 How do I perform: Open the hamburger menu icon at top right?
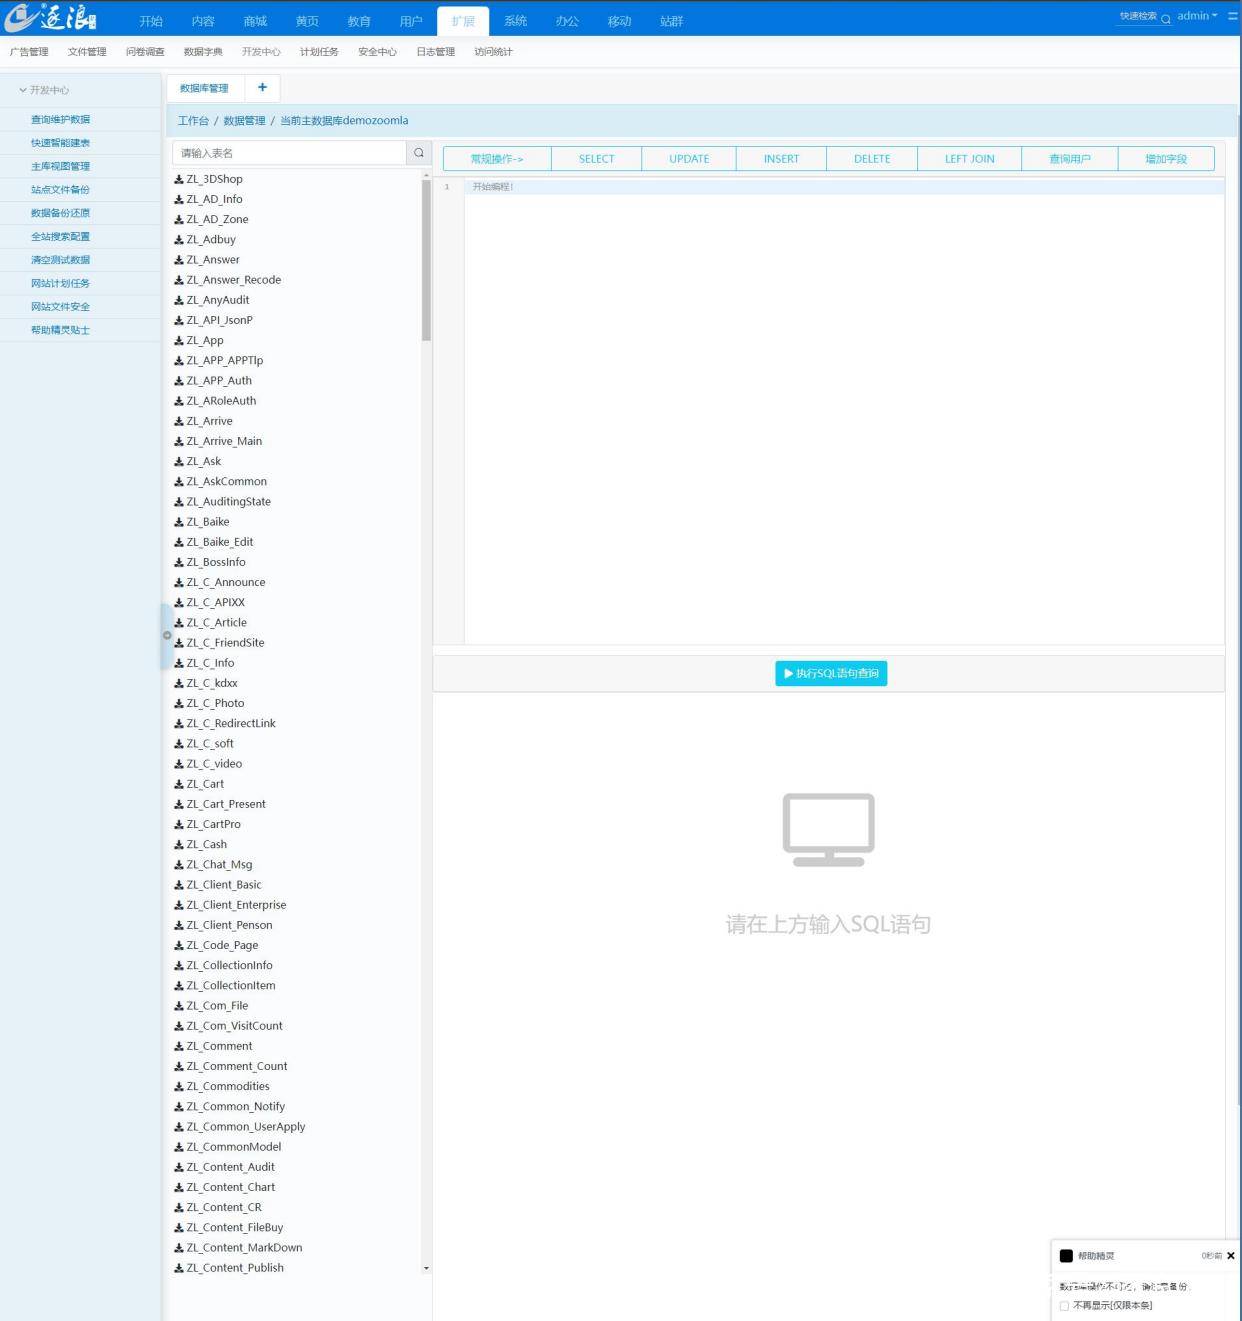click(1233, 16)
